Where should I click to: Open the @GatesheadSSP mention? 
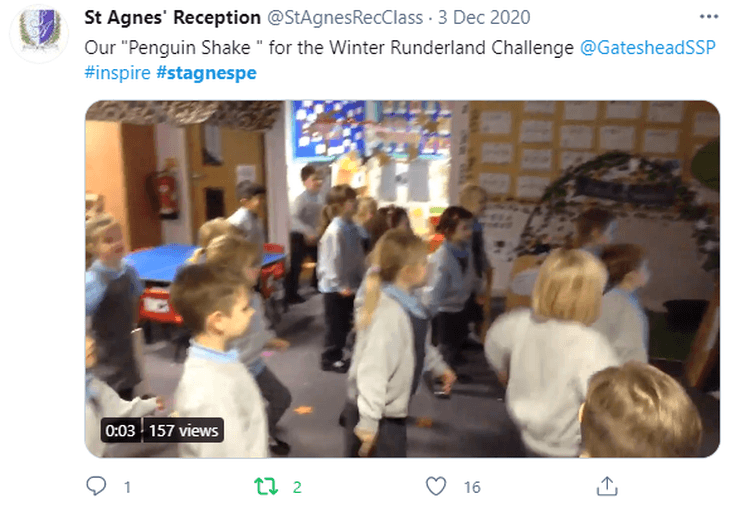click(x=648, y=48)
